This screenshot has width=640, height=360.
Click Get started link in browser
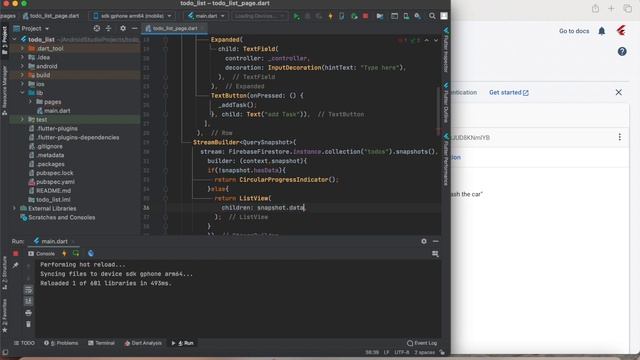pyautogui.click(x=509, y=93)
